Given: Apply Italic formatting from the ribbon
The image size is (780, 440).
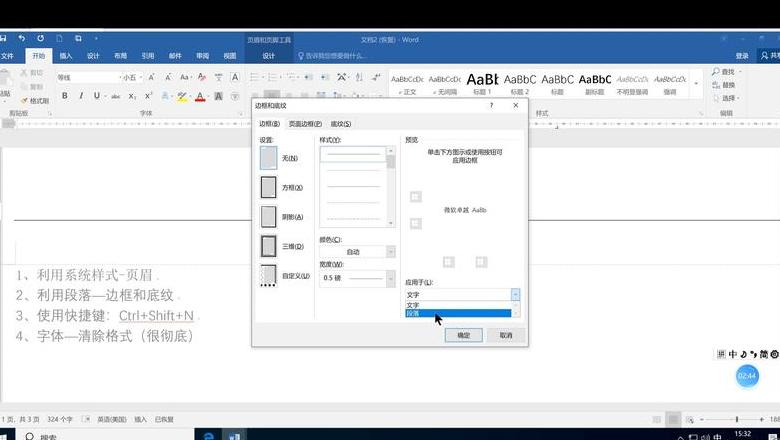Looking at the screenshot, I should coord(81,95).
